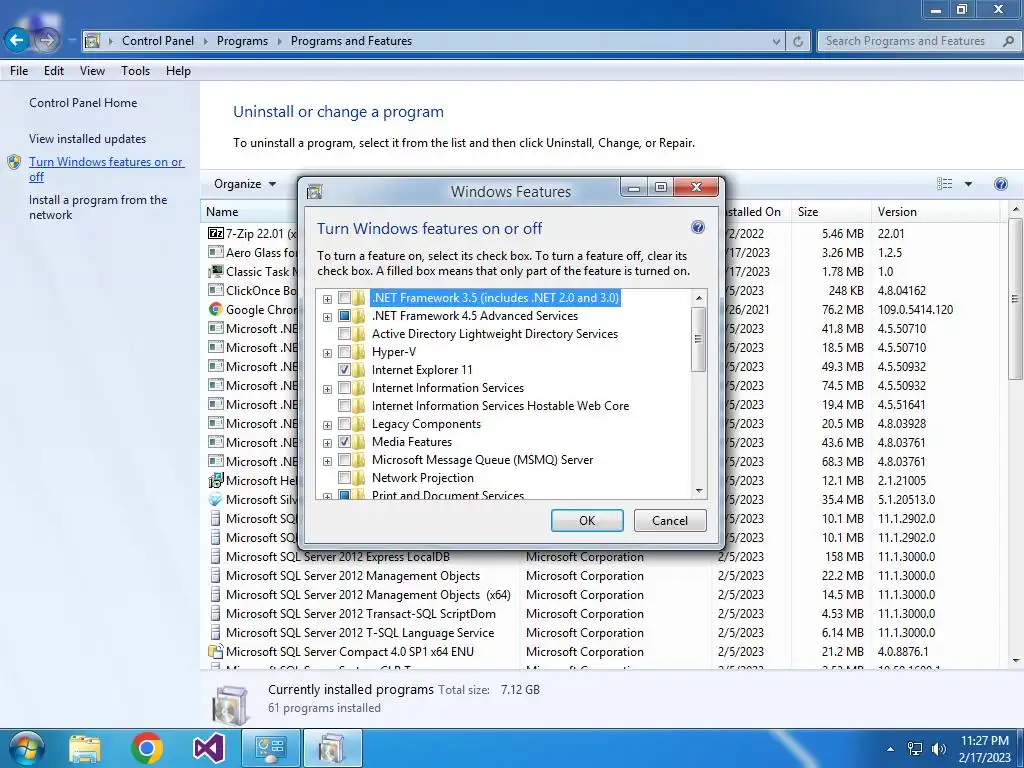Check Internet Information Services Hostable Web Core
1024x768 pixels.
point(344,406)
